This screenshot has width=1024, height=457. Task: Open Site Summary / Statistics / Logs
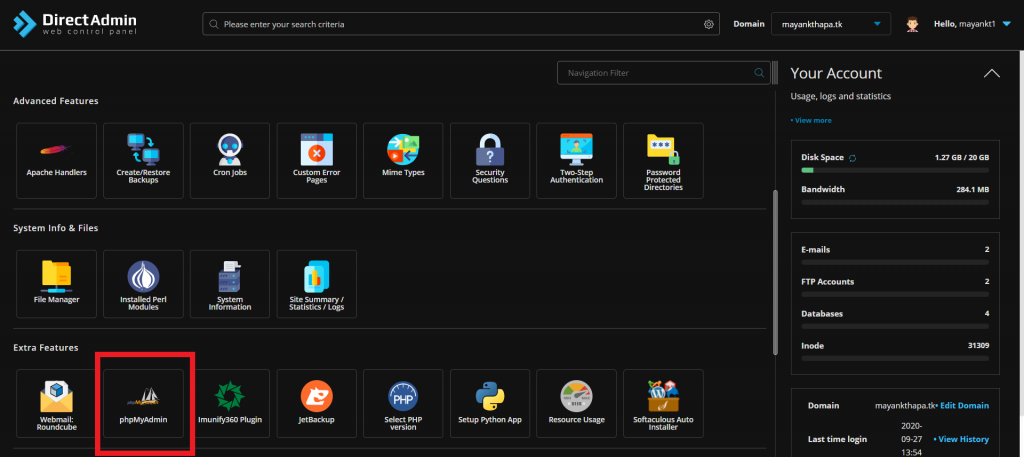point(317,284)
